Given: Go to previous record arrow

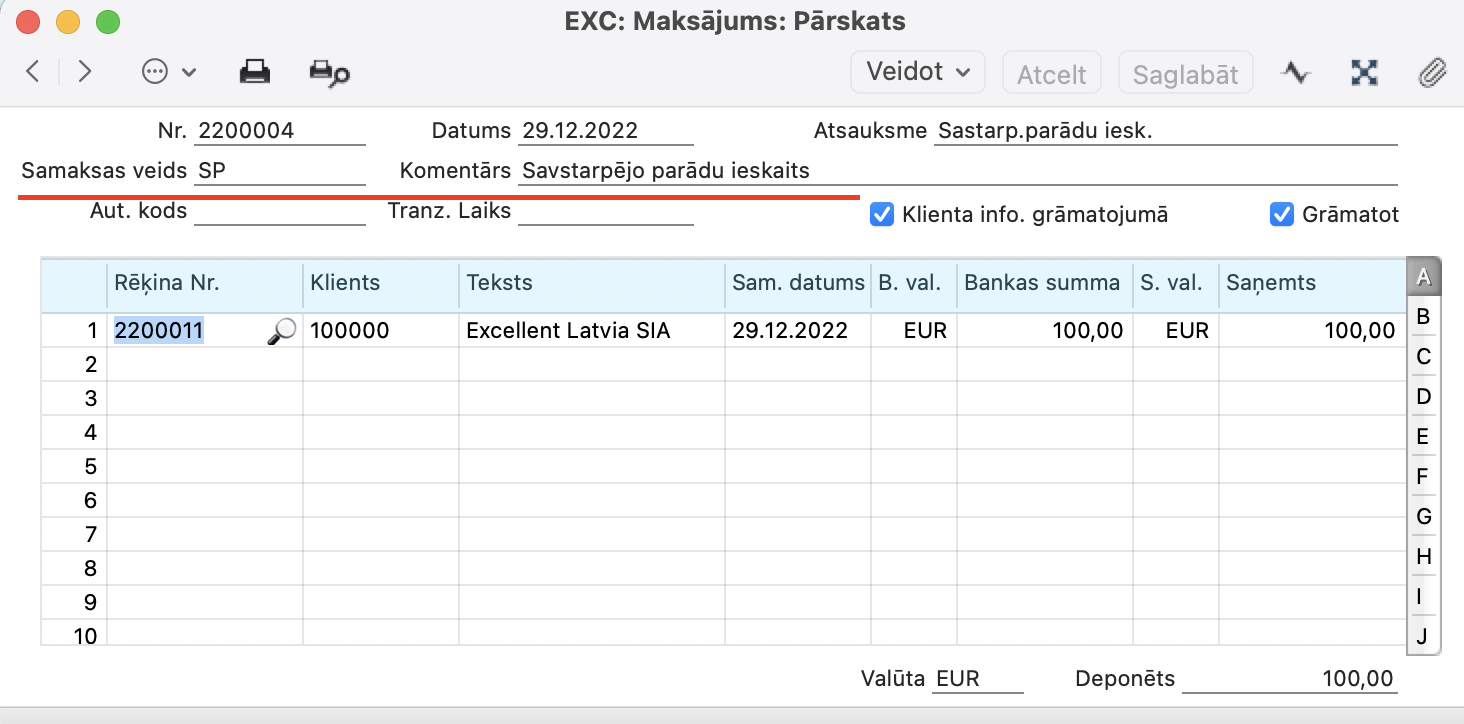Looking at the screenshot, I should [x=33, y=72].
